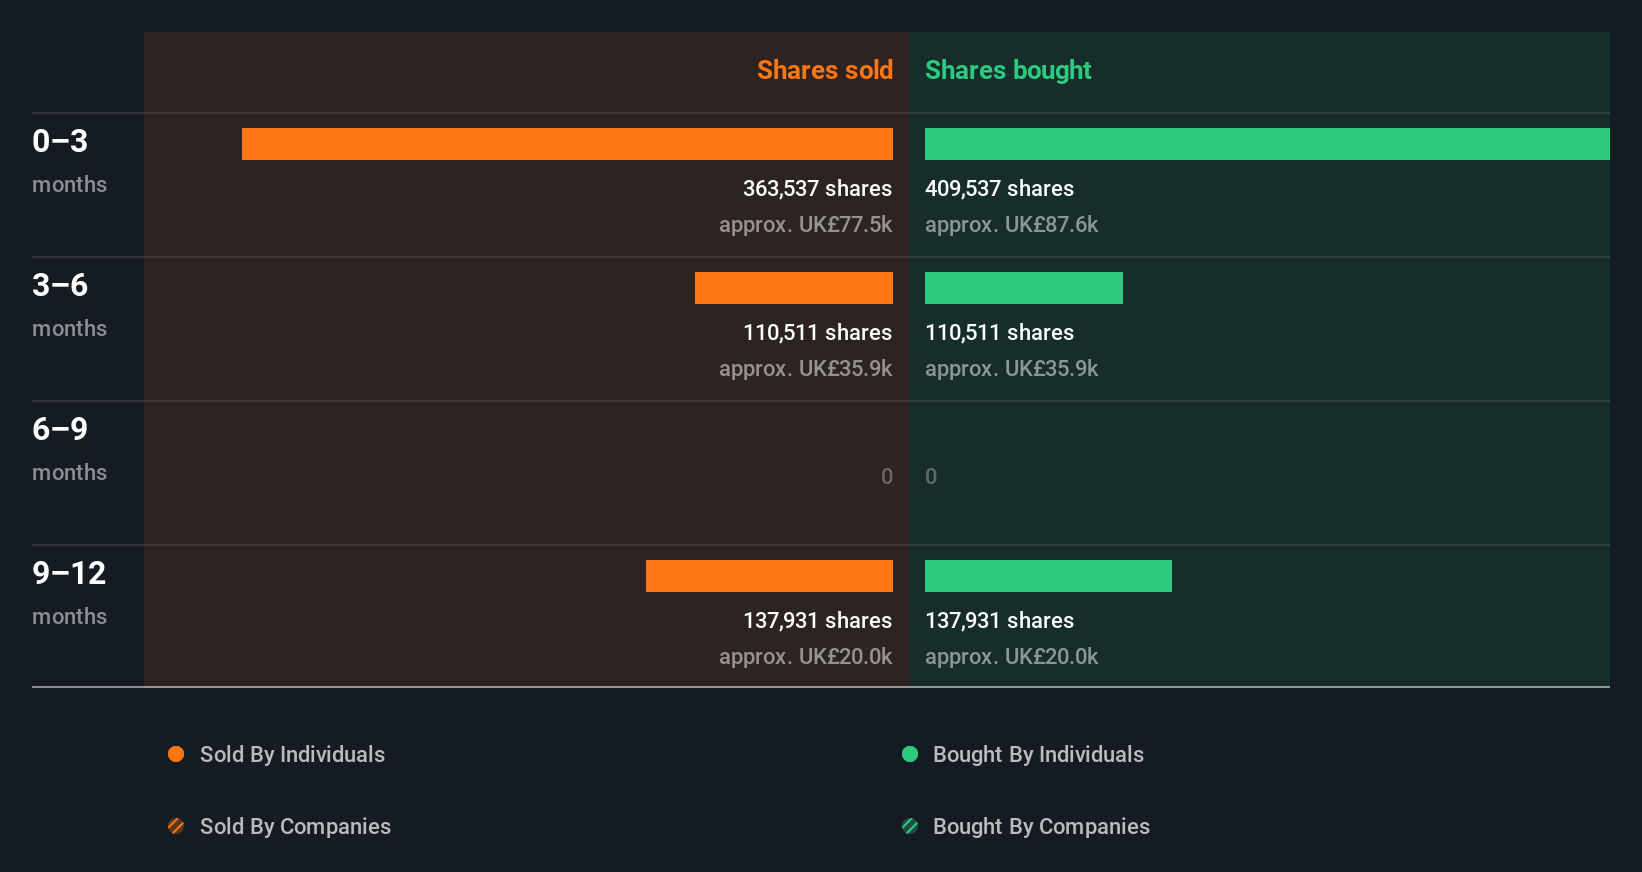Click the approx. UK£87.6k text
1642x872 pixels.
1011,225
